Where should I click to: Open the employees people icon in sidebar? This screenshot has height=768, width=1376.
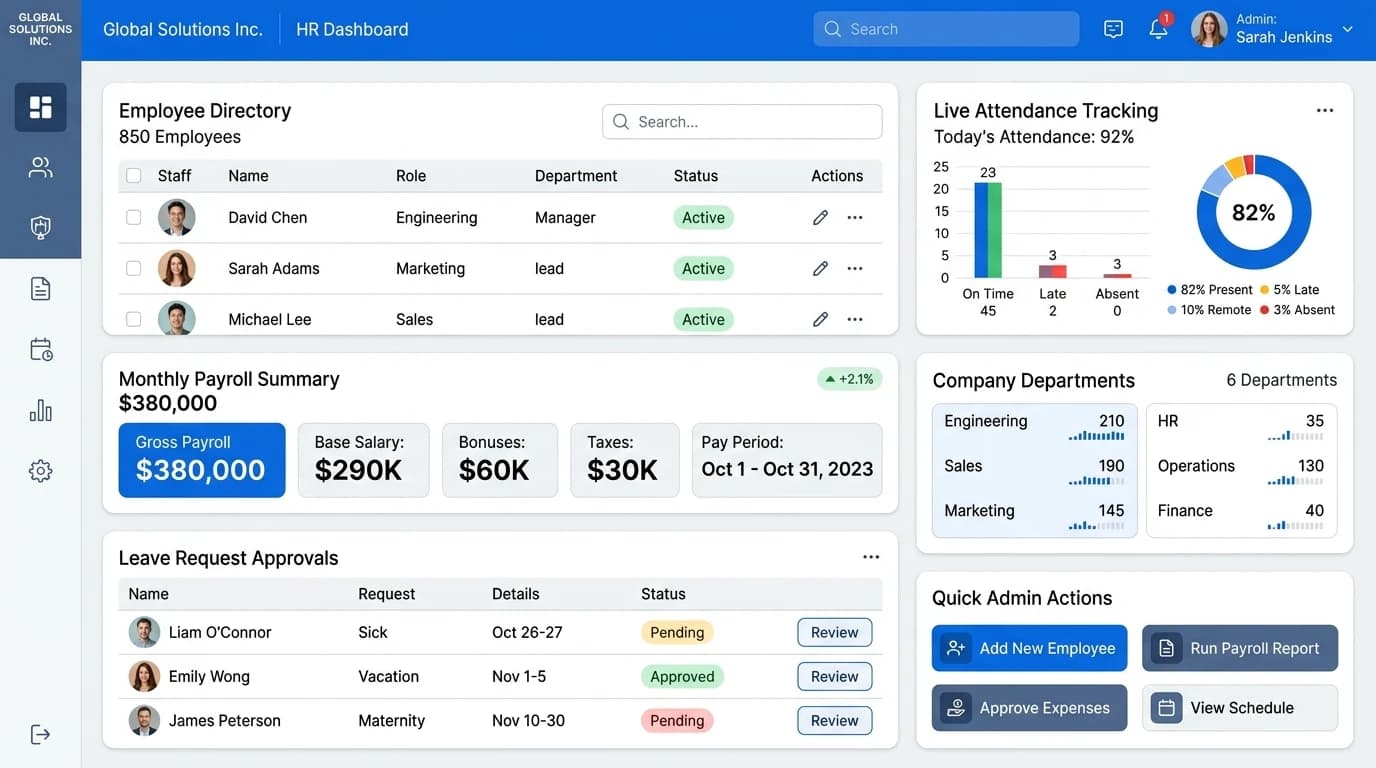coord(41,167)
